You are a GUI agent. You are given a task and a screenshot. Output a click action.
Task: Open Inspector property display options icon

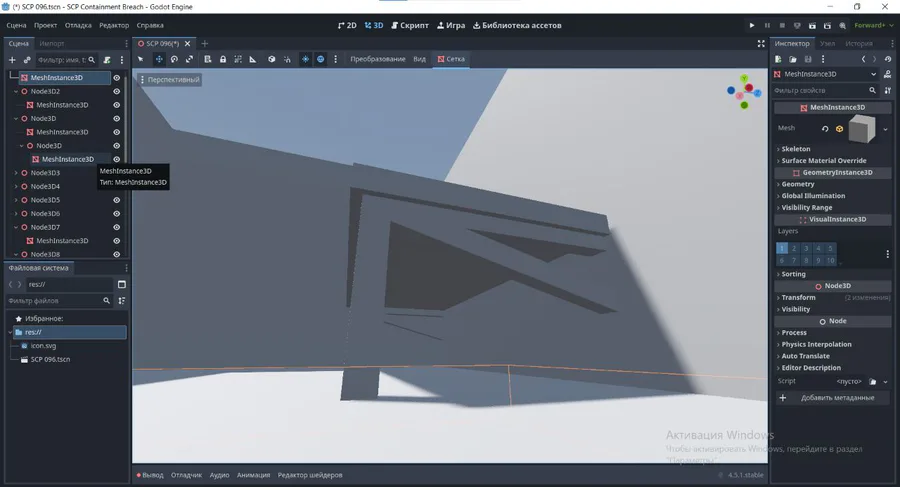click(x=888, y=90)
